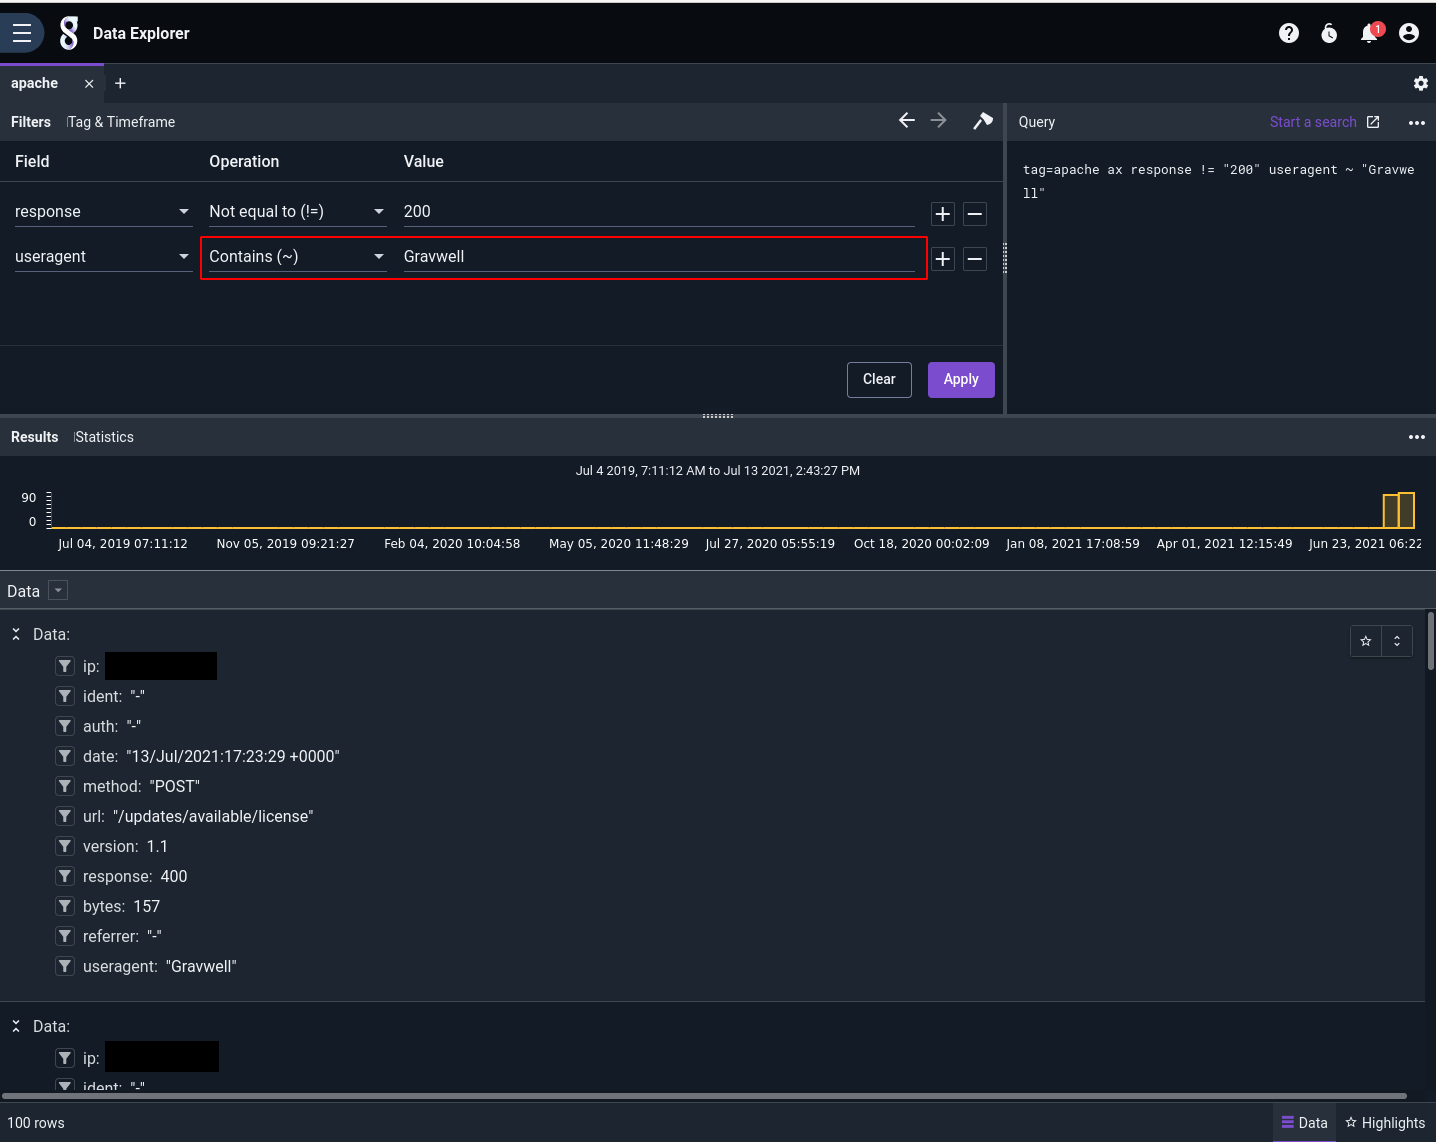The image size is (1436, 1142).
Task: Edit the value field containing Gravwell
Action: point(658,256)
